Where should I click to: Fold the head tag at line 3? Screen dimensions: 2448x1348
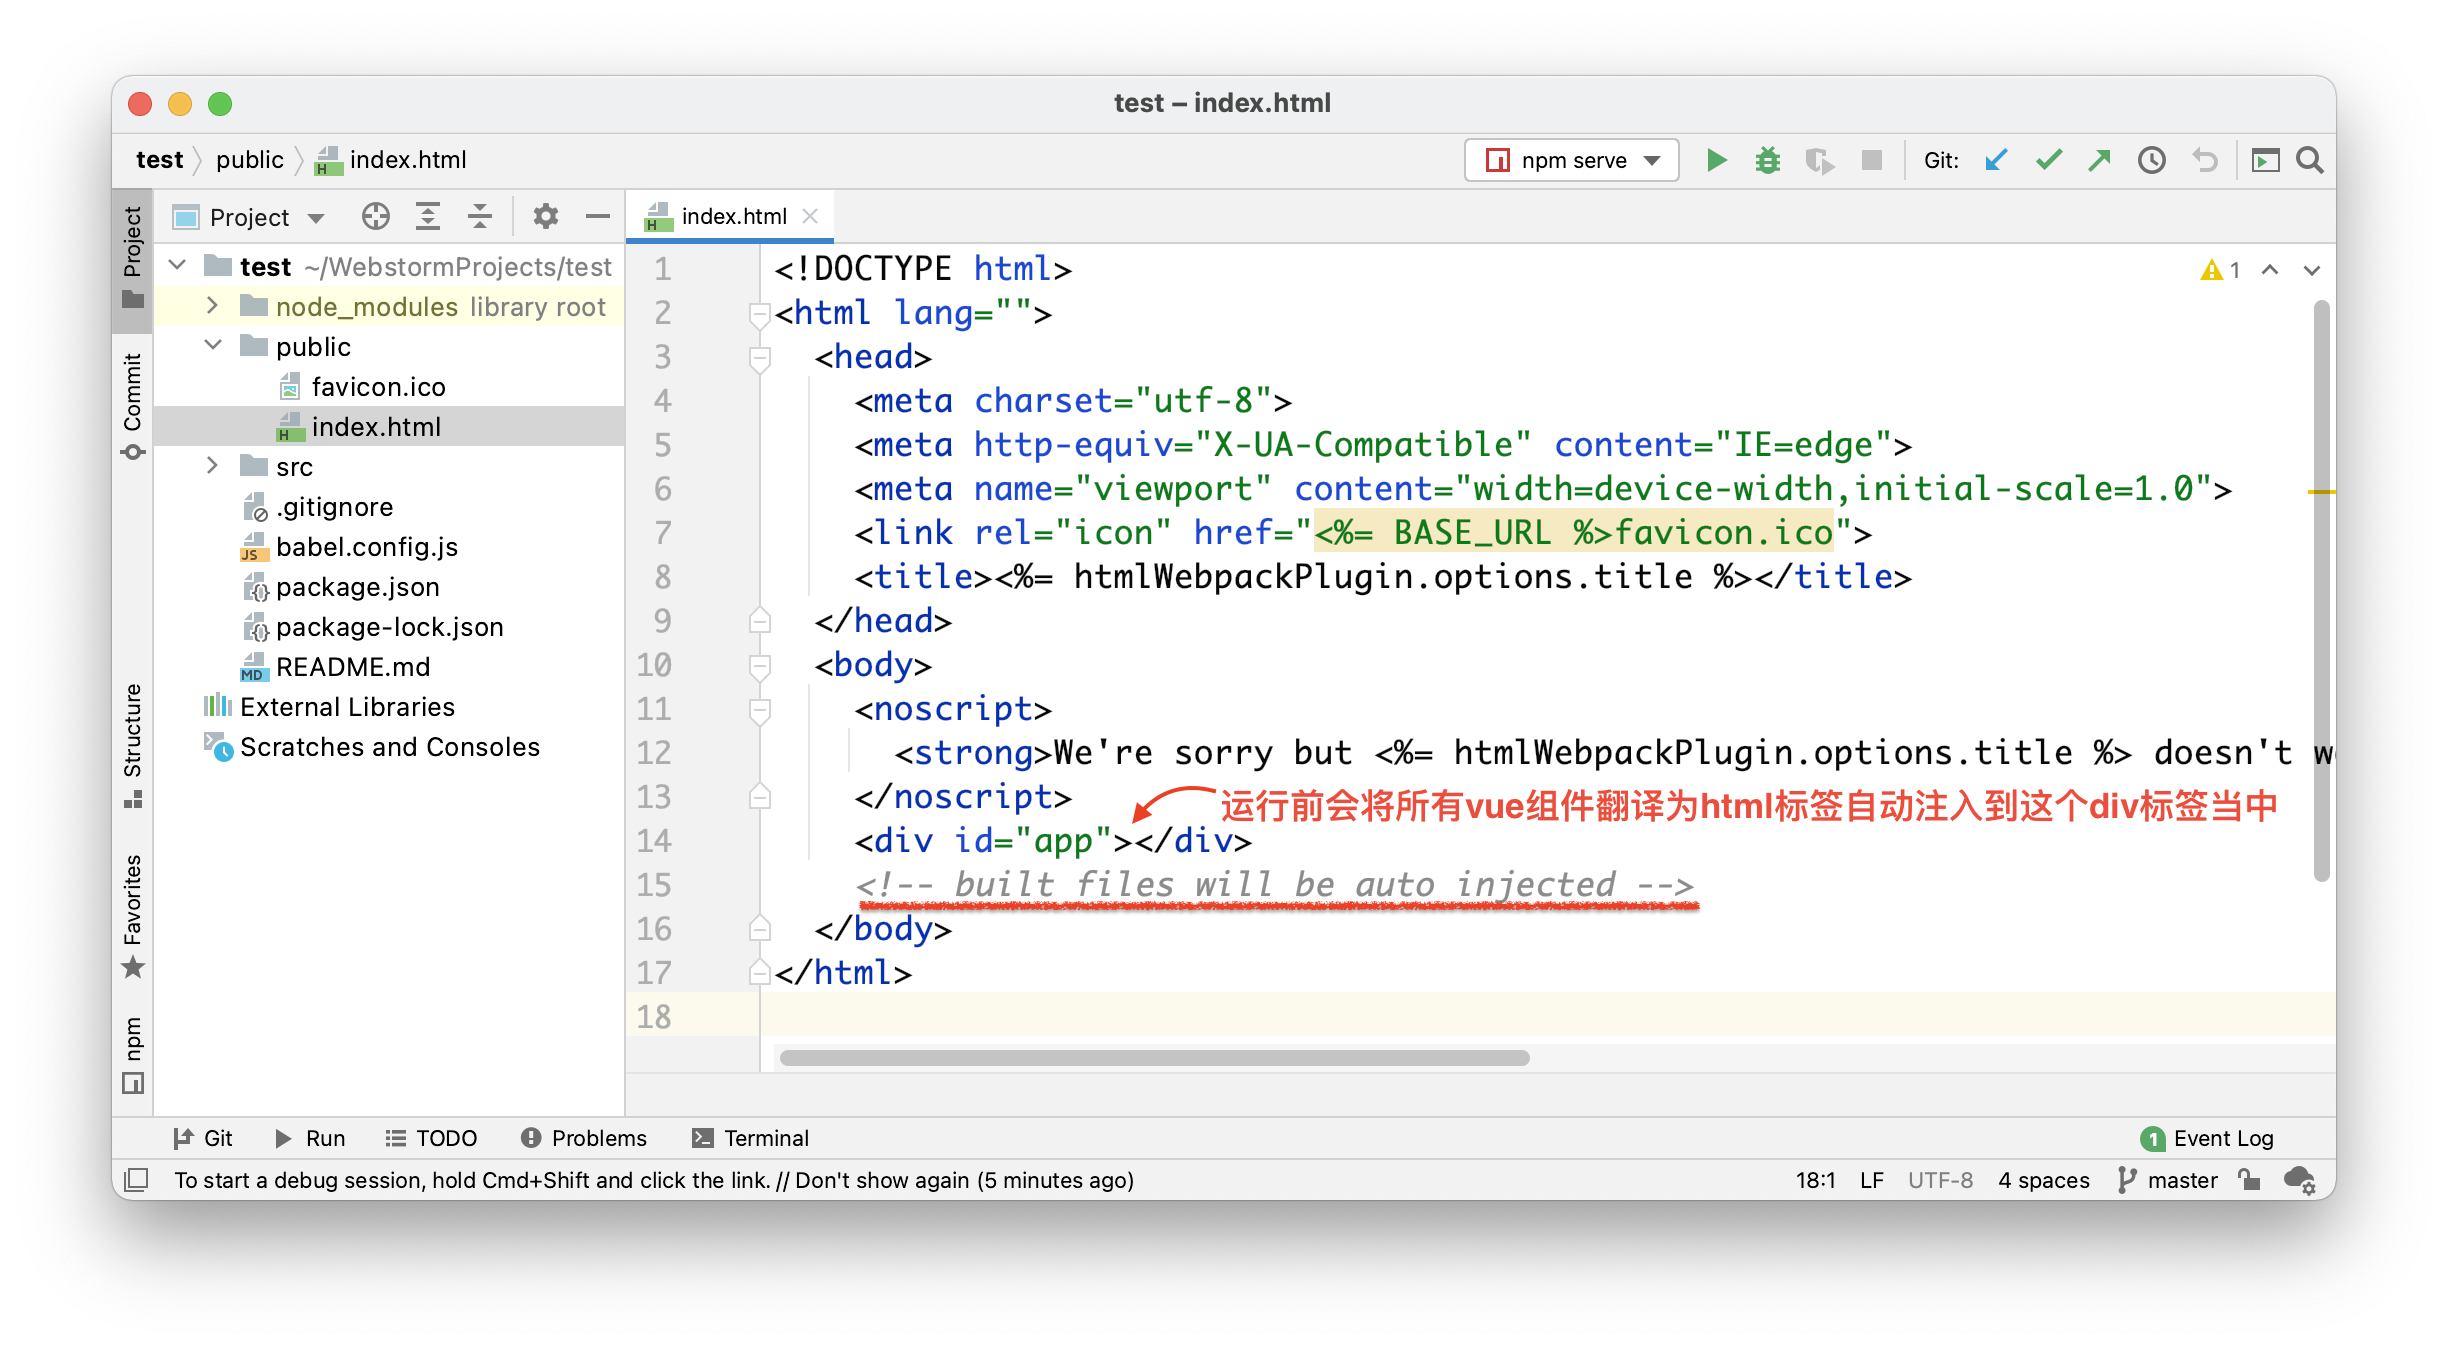tap(760, 358)
